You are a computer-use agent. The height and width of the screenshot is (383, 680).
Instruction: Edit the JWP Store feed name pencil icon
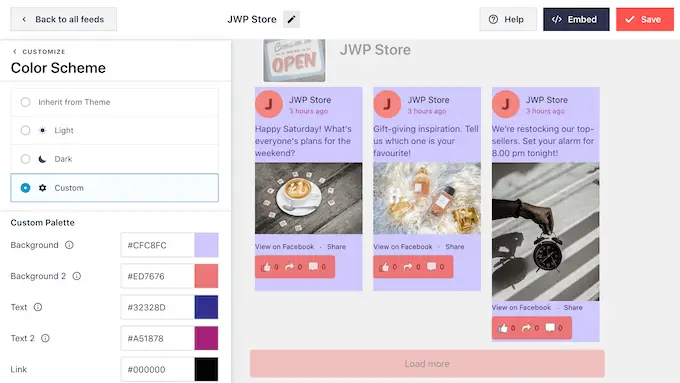[291, 19]
